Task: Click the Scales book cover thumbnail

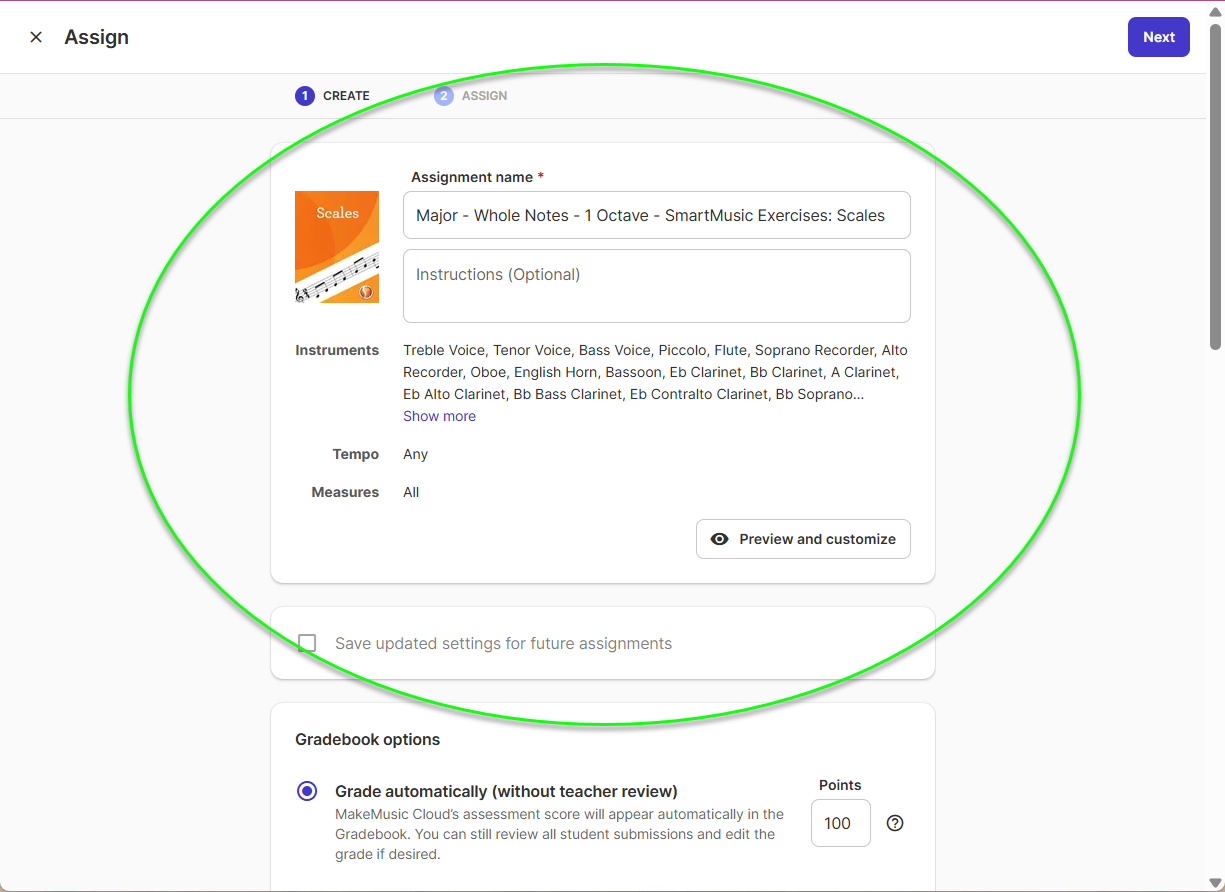Action: [x=337, y=247]
